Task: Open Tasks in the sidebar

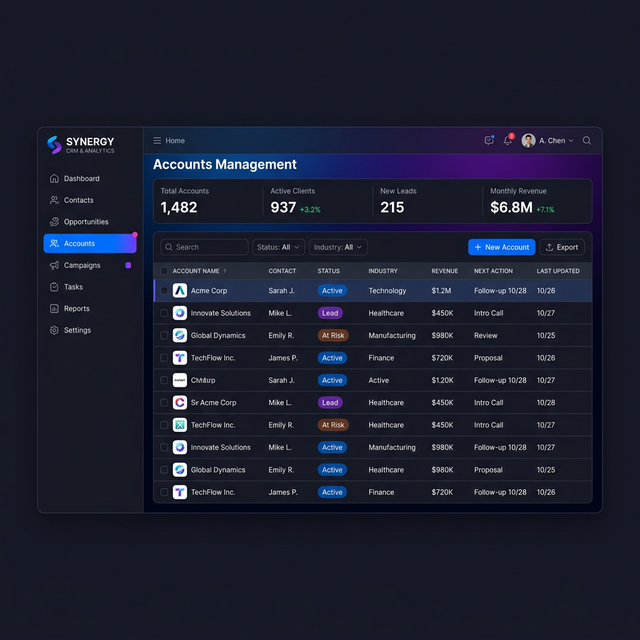Action: point(90,287)
